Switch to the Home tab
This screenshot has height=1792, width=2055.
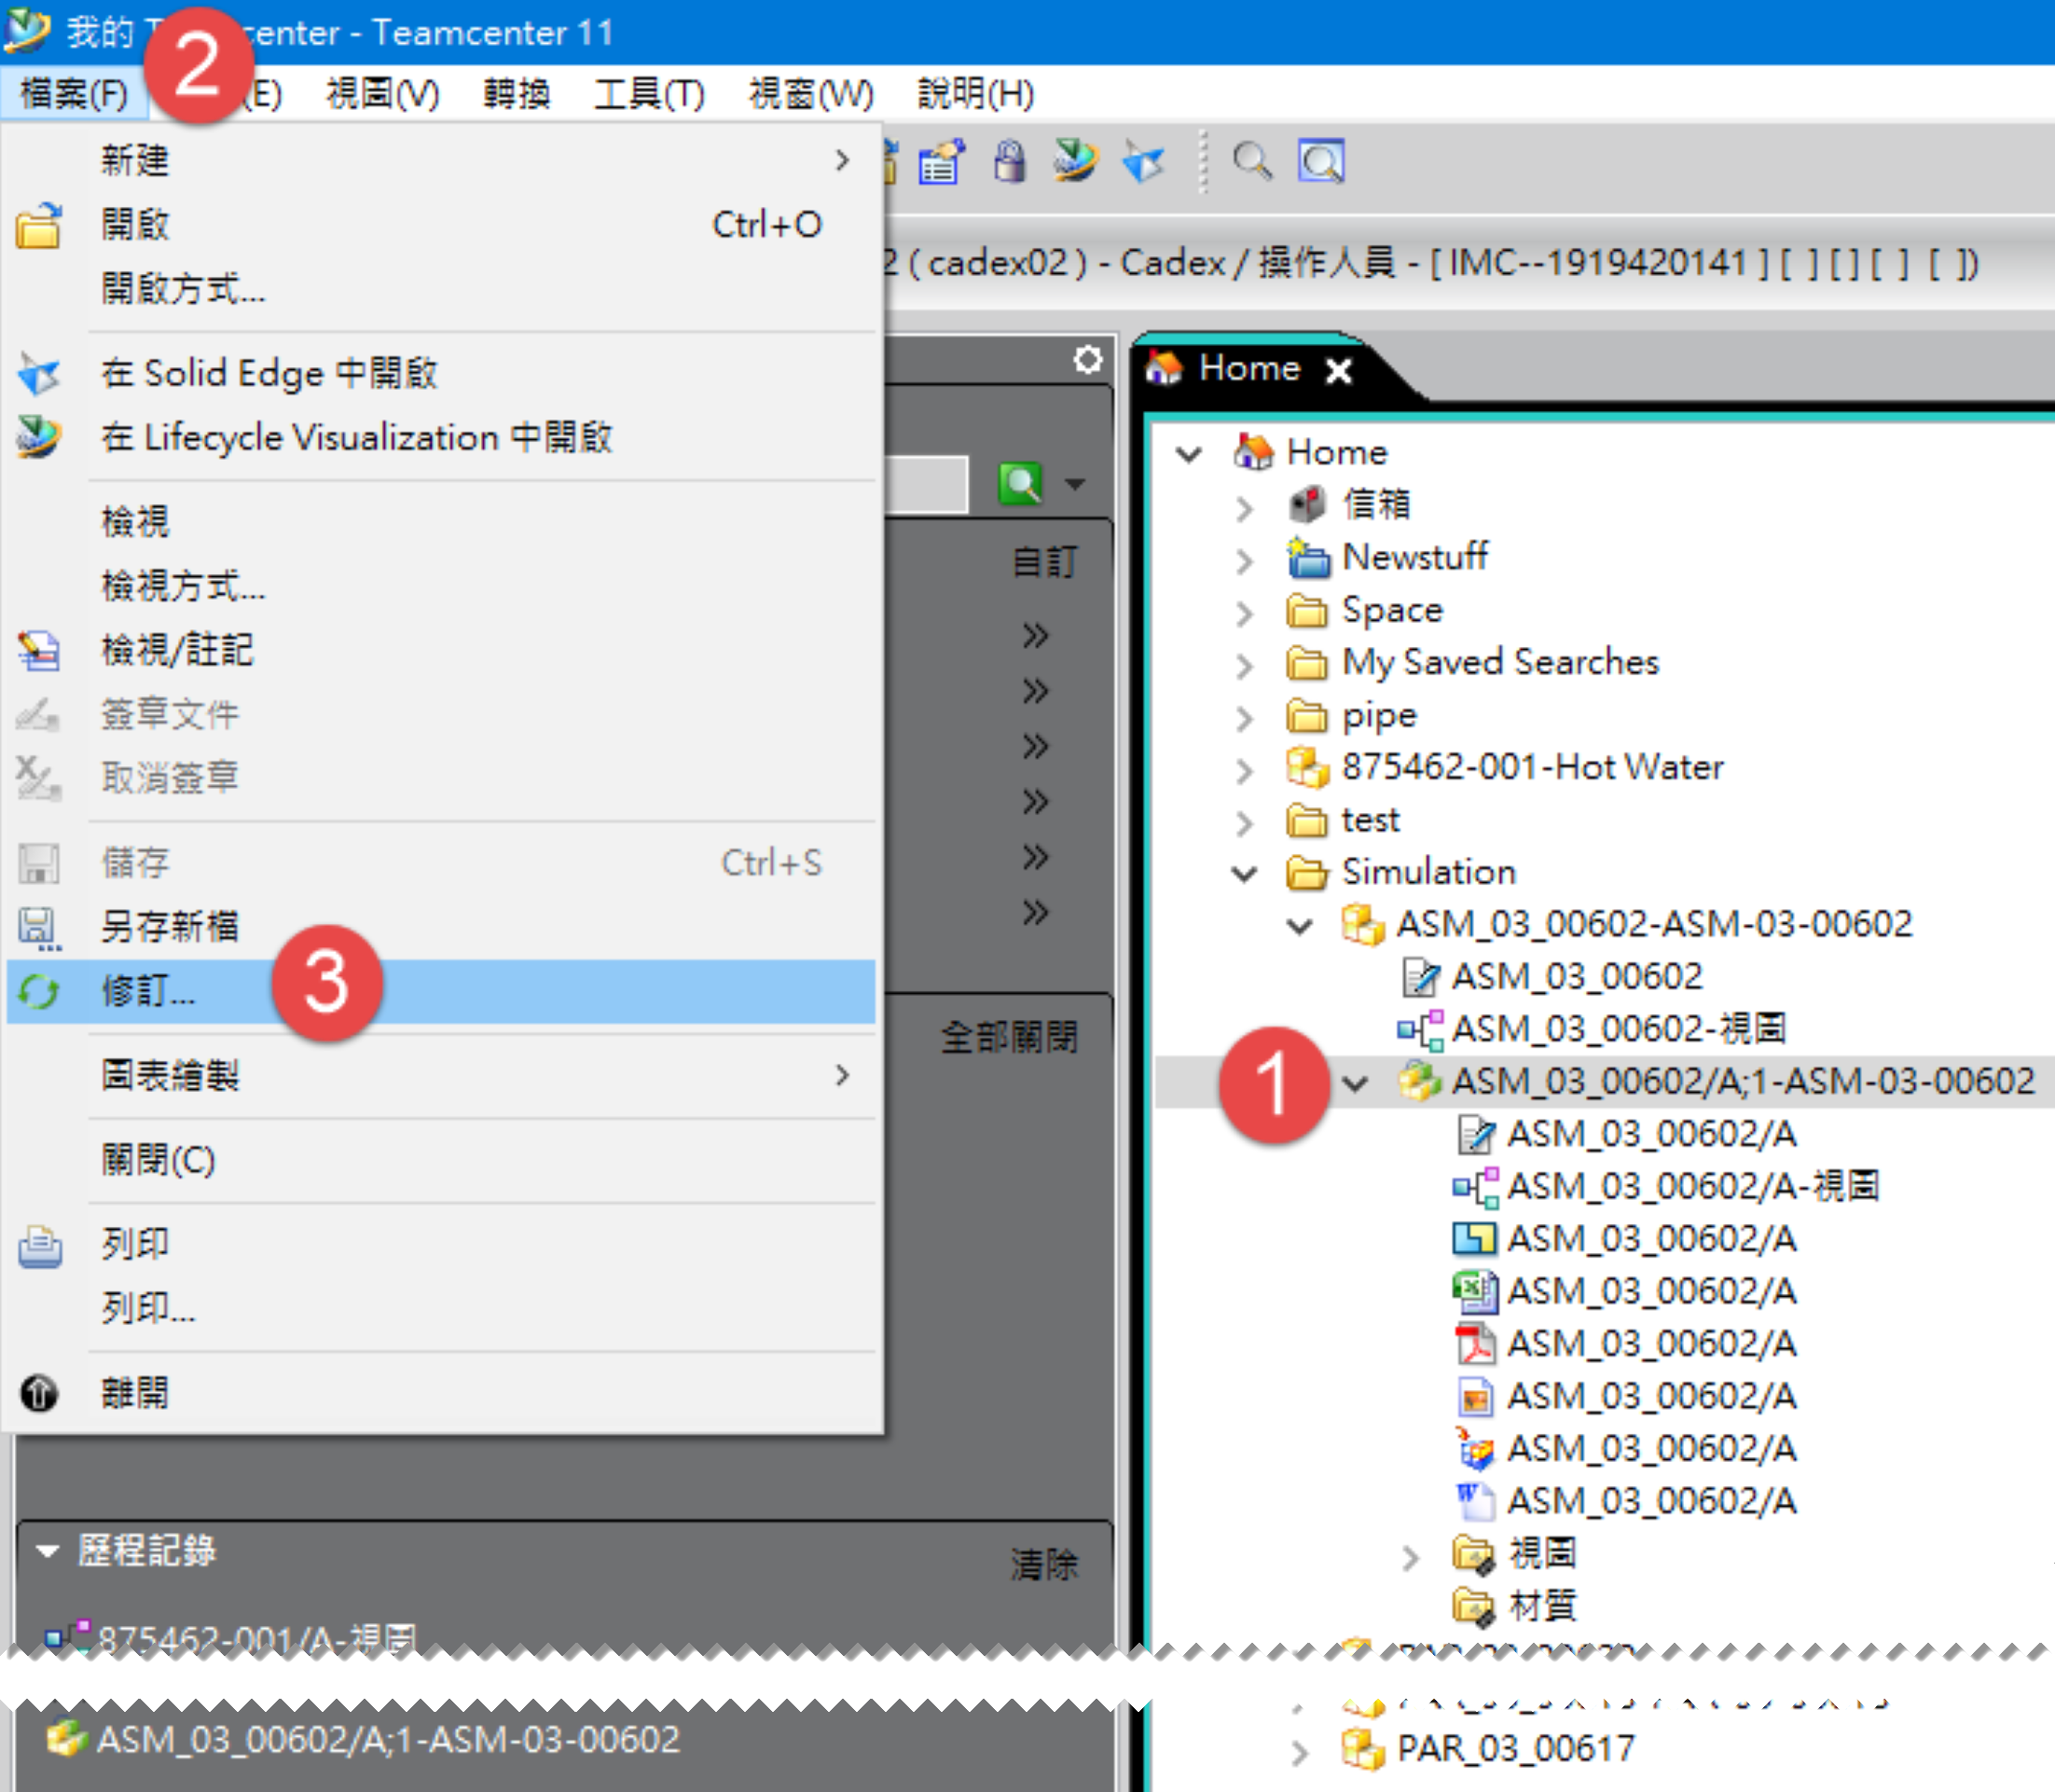(x=1249, y=368)
